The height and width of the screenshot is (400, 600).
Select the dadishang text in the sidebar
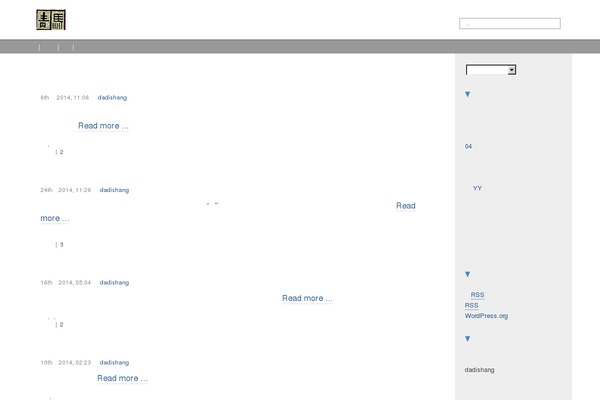tap(479, 370)
